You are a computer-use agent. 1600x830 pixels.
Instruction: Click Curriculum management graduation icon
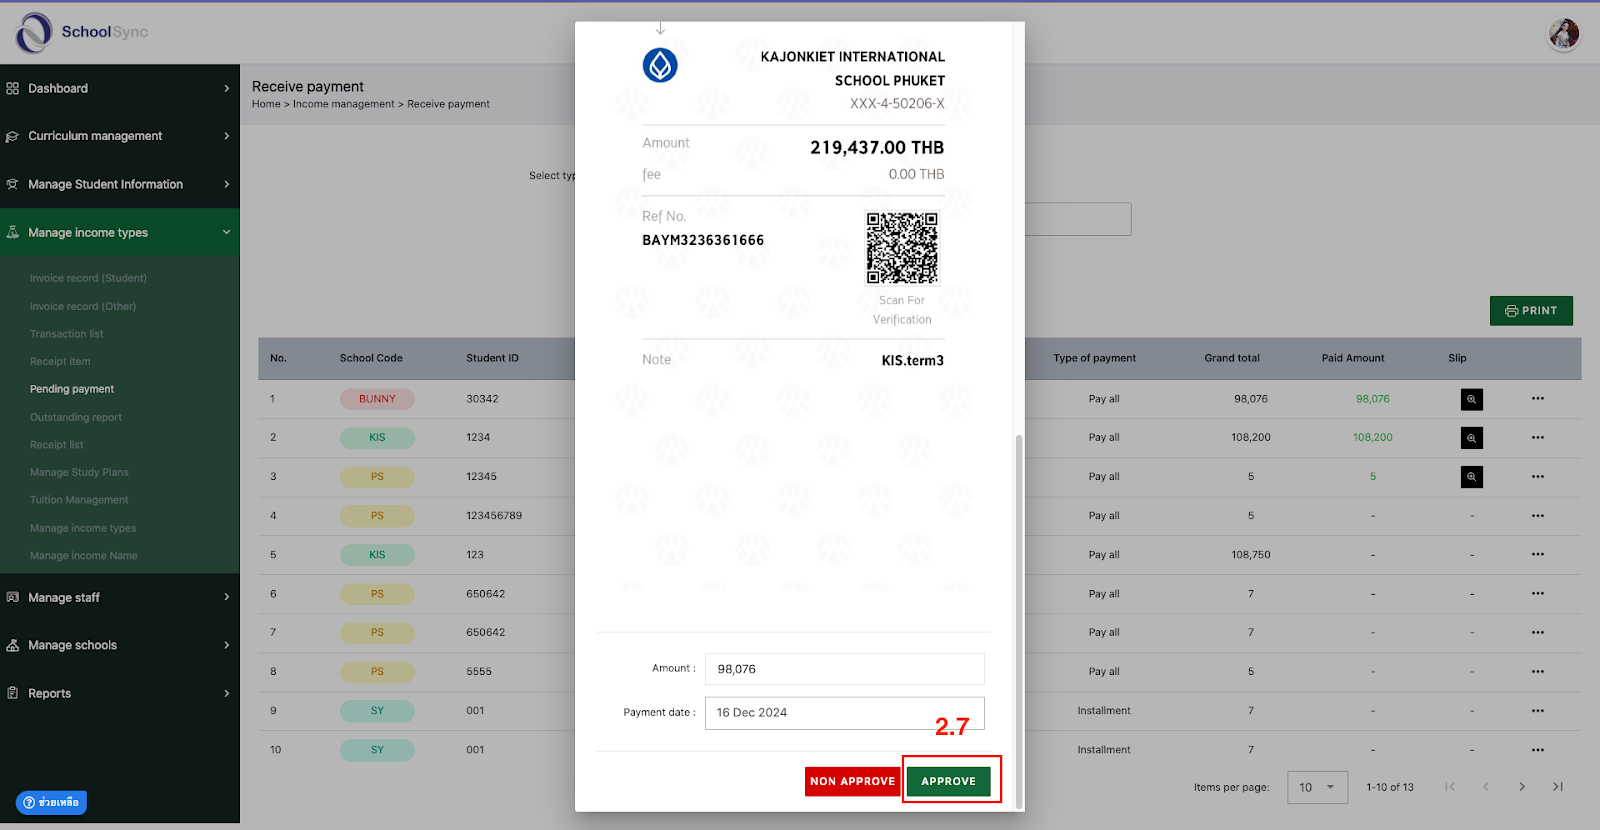tap(13, 136)
